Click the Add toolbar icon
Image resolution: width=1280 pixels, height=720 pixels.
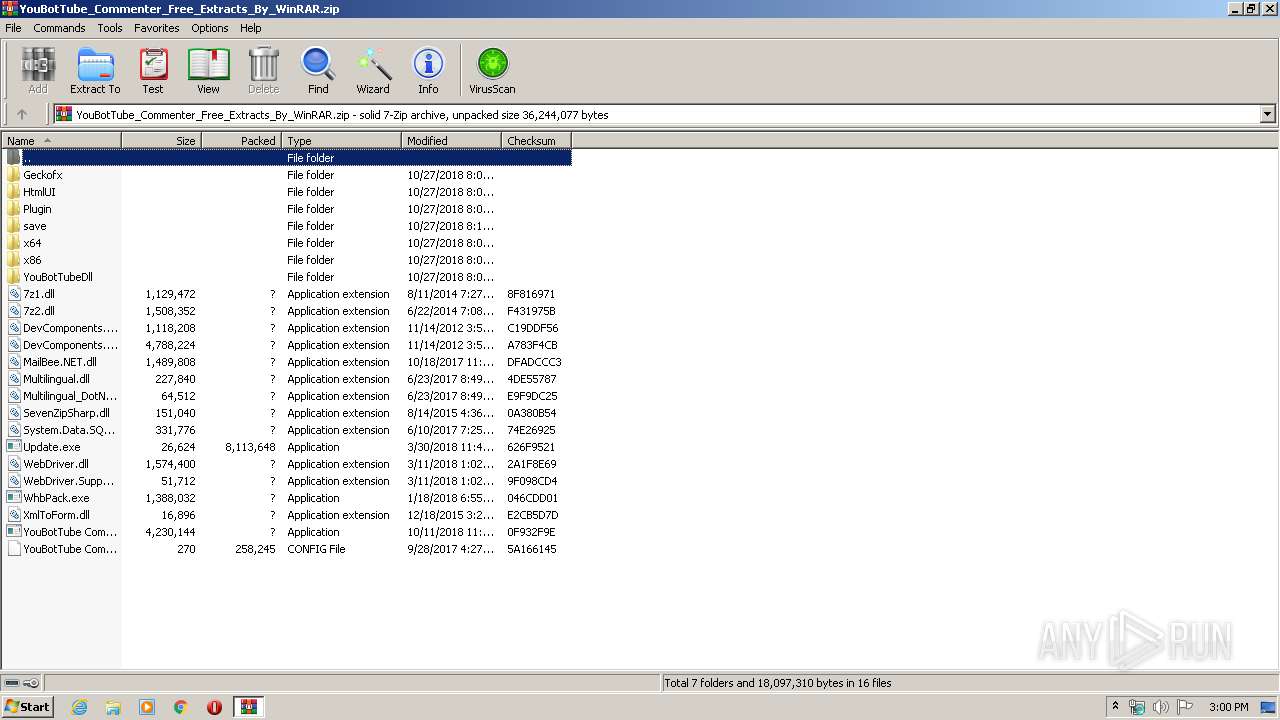tap(38, 71)
